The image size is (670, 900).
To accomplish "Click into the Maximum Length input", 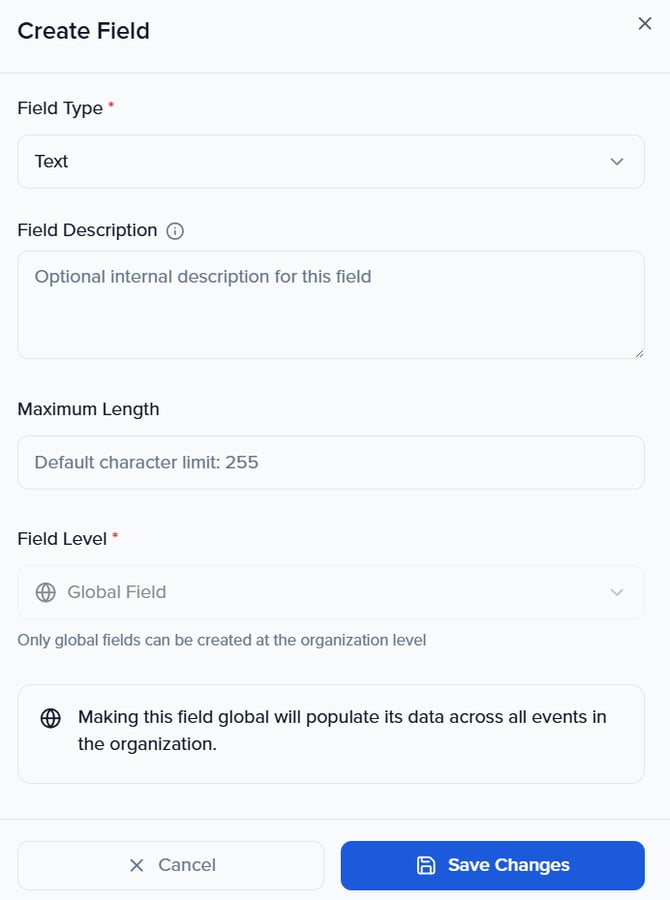I will click(x=330, y=462).
